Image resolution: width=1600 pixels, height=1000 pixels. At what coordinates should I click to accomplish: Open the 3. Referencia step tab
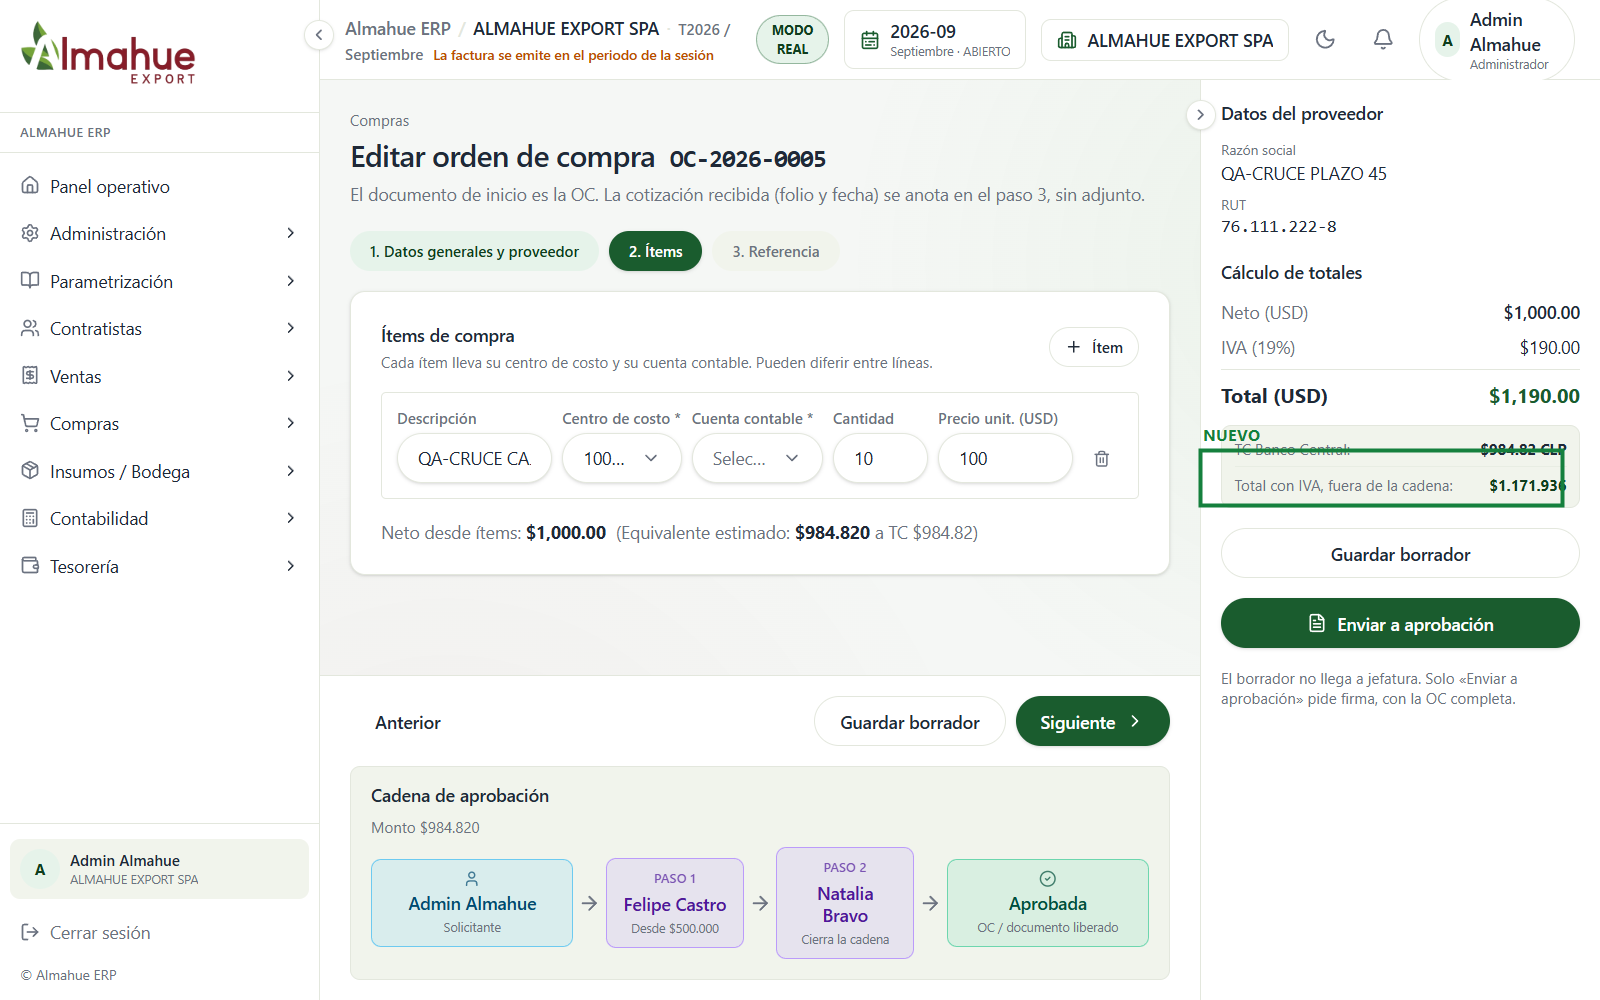tap(776, 251)
